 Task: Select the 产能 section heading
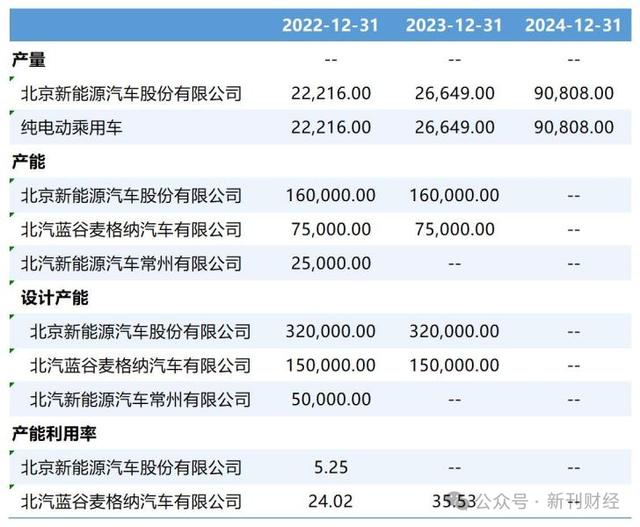coord(29,162)
